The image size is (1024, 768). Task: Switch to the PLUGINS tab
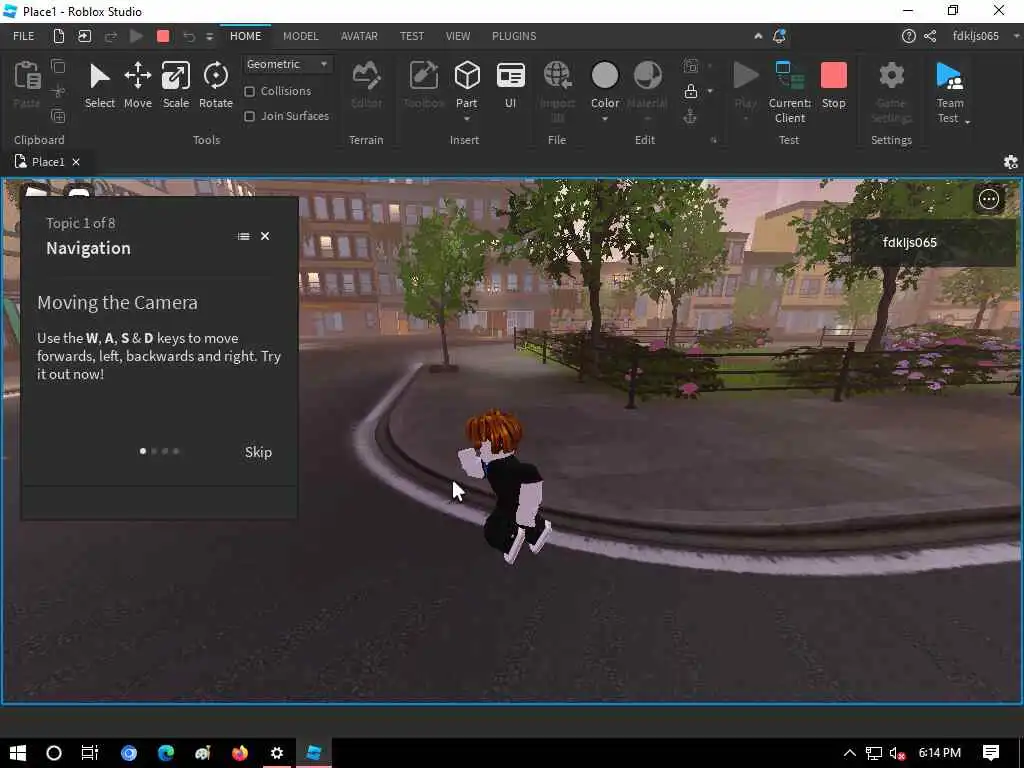coord(514,36)
